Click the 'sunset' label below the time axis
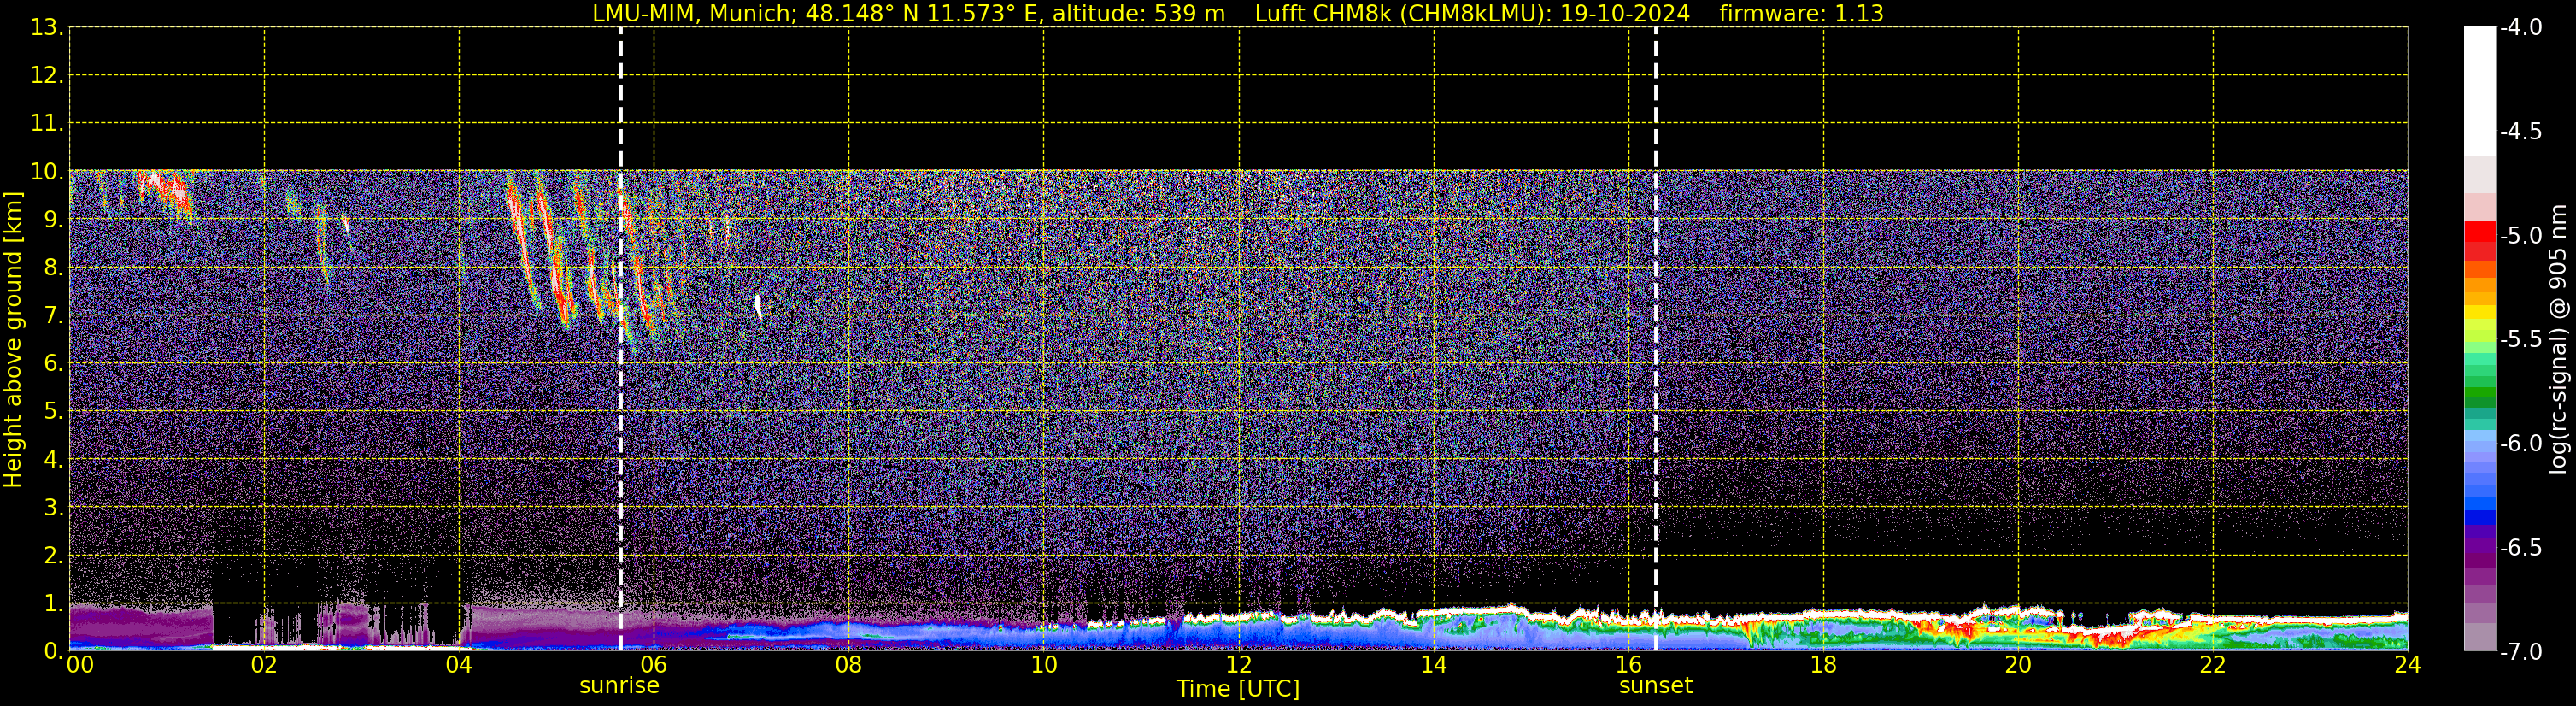Screen dimensions: 2576x706 point(1655,686)
